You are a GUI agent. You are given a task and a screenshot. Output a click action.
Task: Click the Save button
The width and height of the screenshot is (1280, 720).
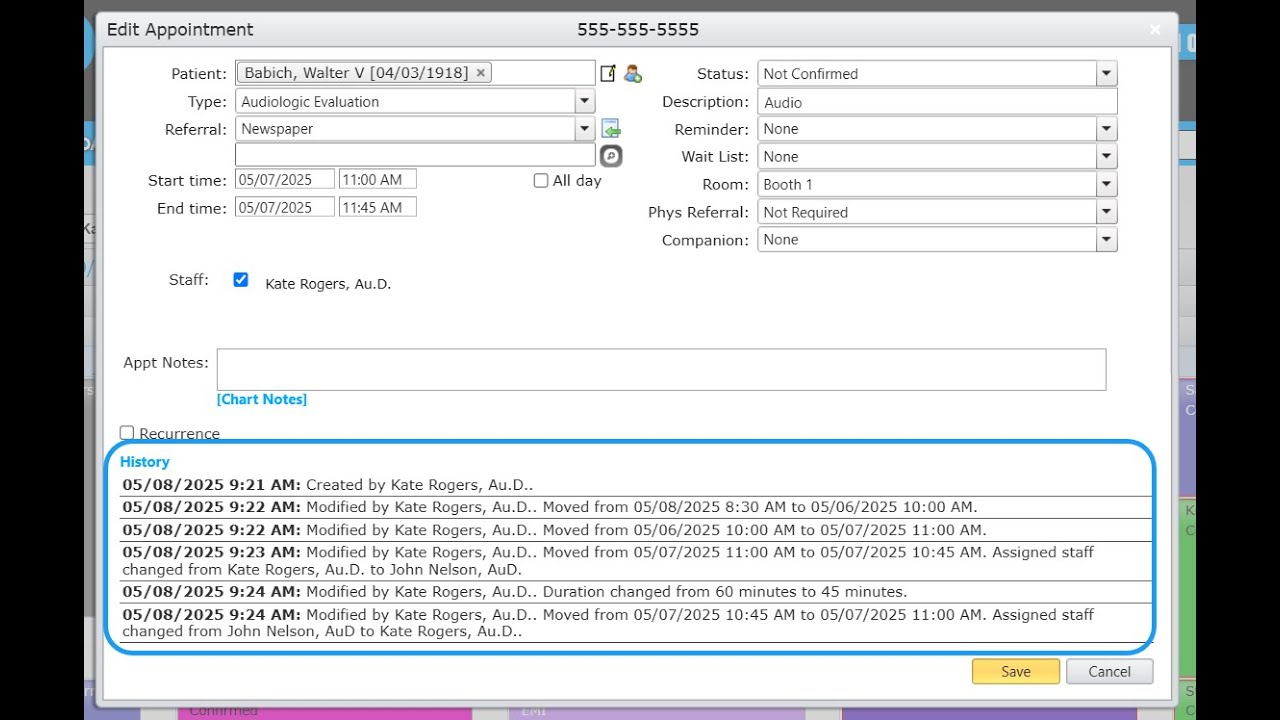1015,671
